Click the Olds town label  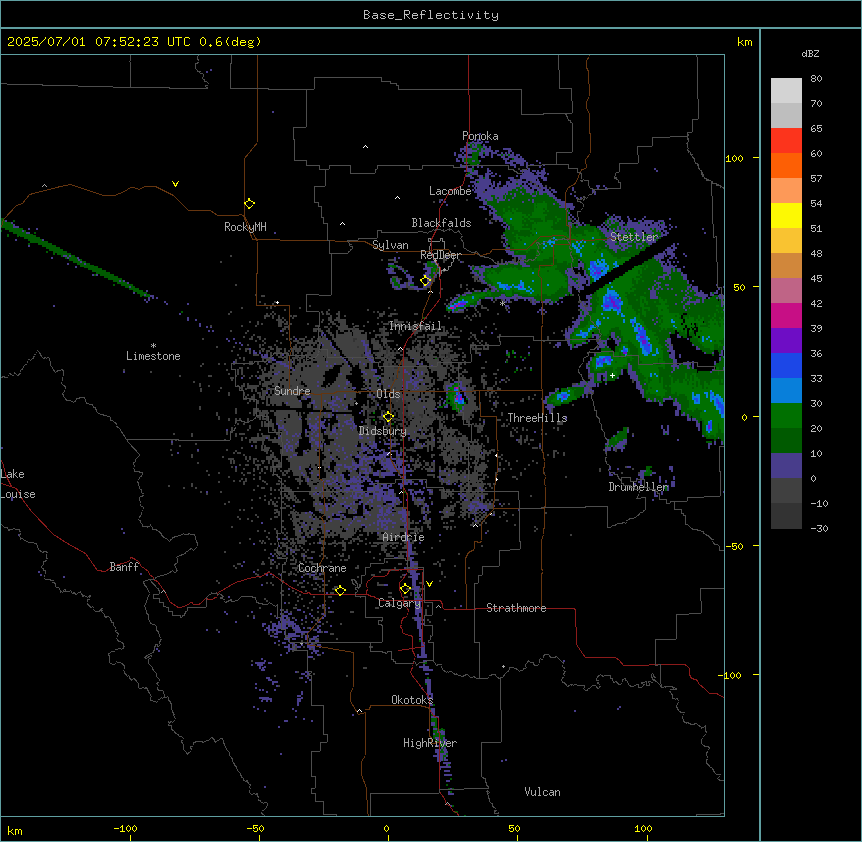(x=388, y=394)
